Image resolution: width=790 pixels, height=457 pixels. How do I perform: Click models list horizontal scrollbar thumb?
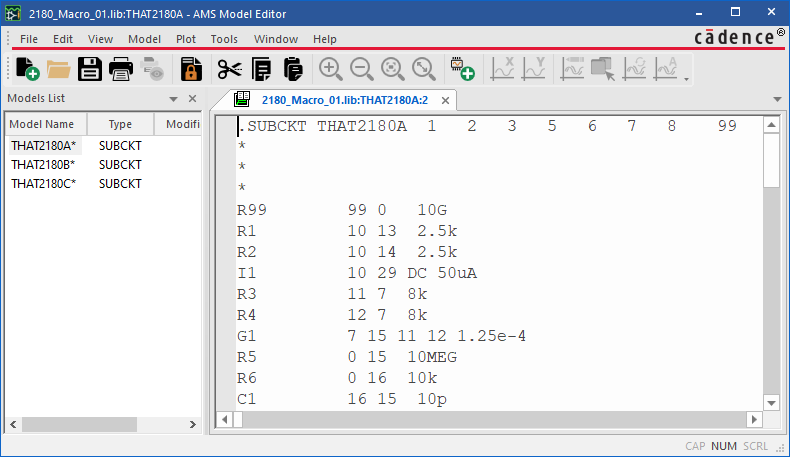pos(79,424)
